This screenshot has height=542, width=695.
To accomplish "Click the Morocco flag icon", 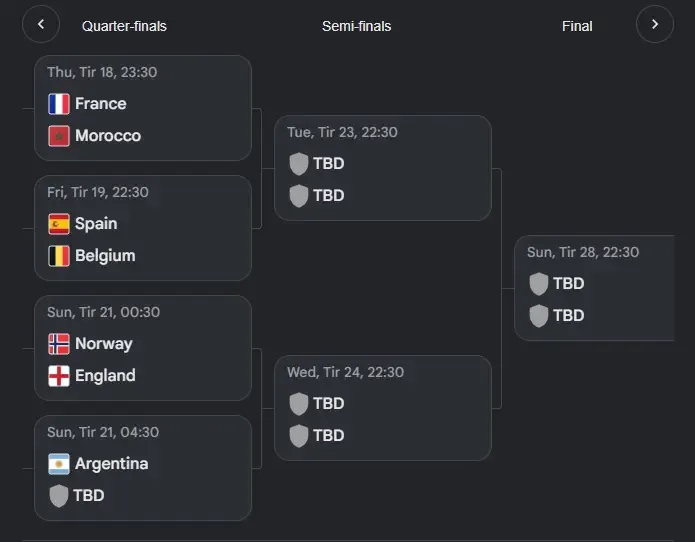I will point(59,136).
